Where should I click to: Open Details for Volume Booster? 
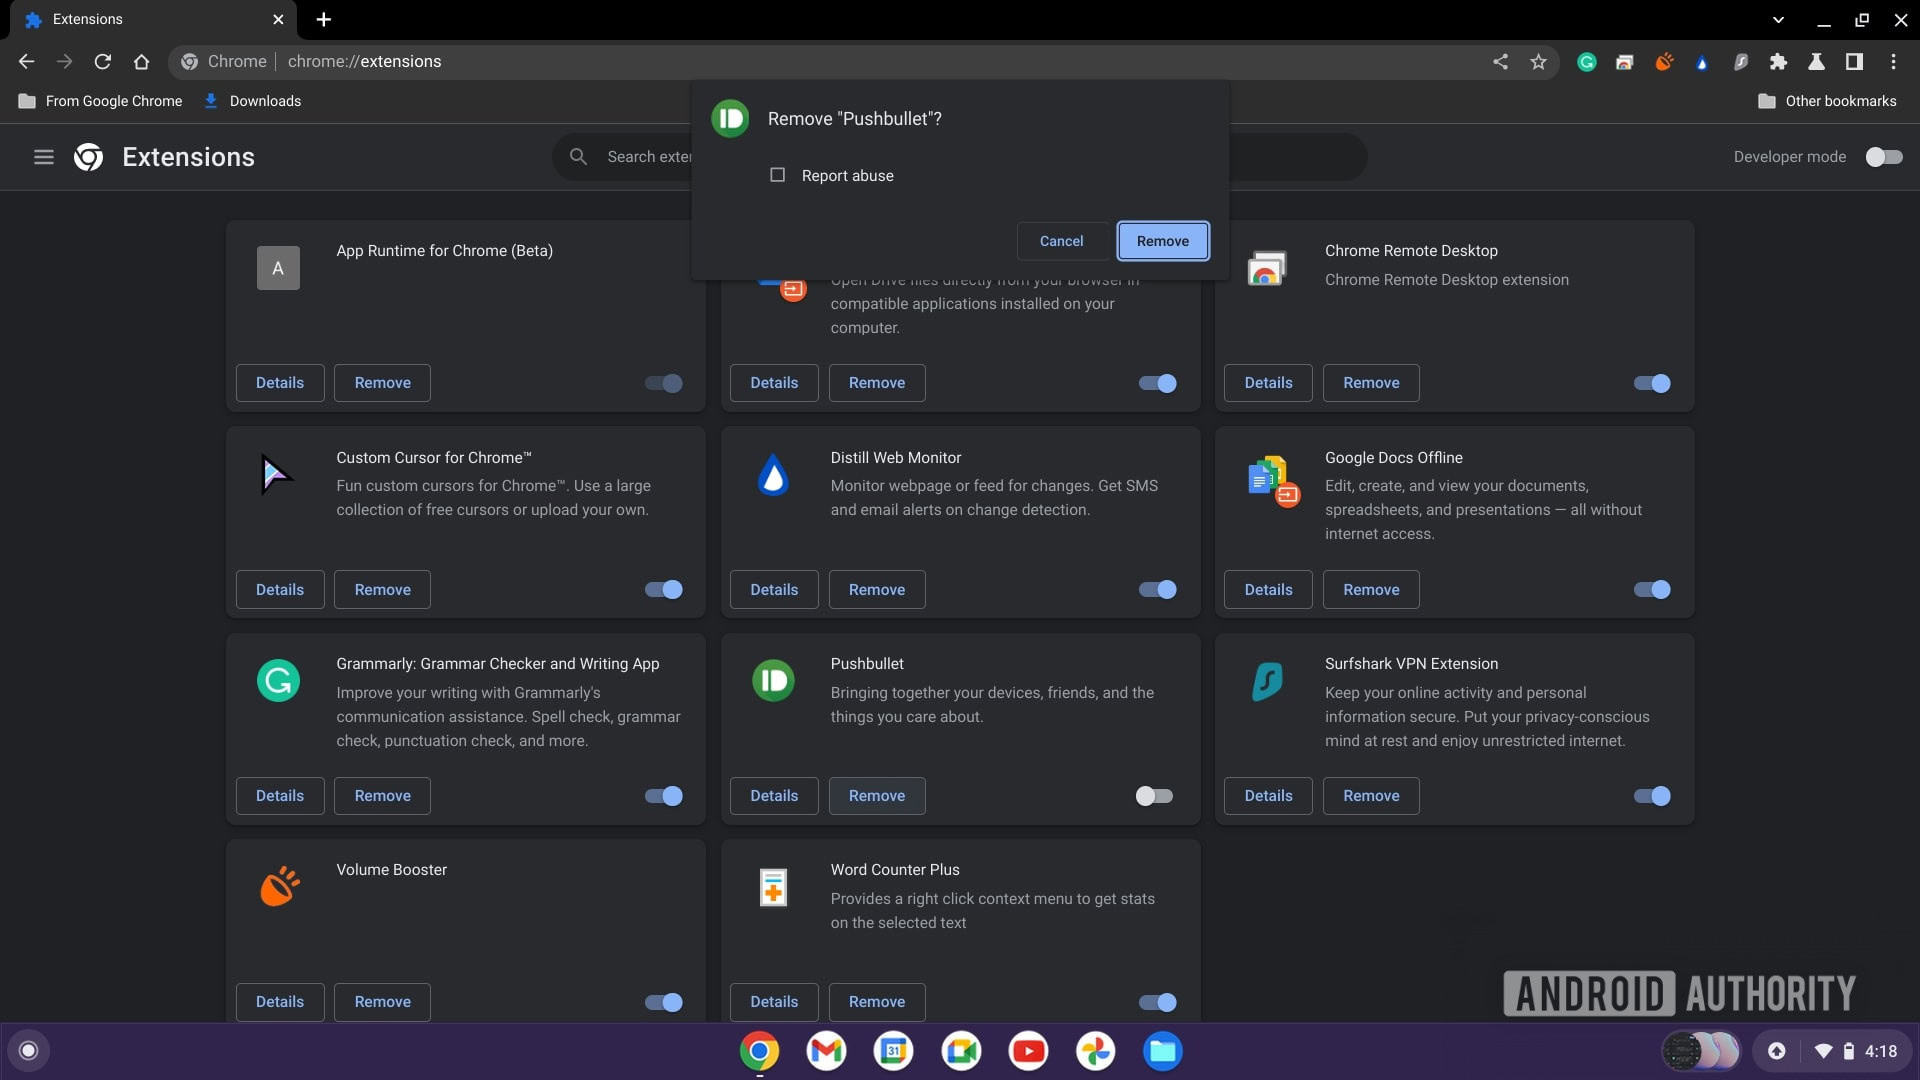click(280, 1002)
